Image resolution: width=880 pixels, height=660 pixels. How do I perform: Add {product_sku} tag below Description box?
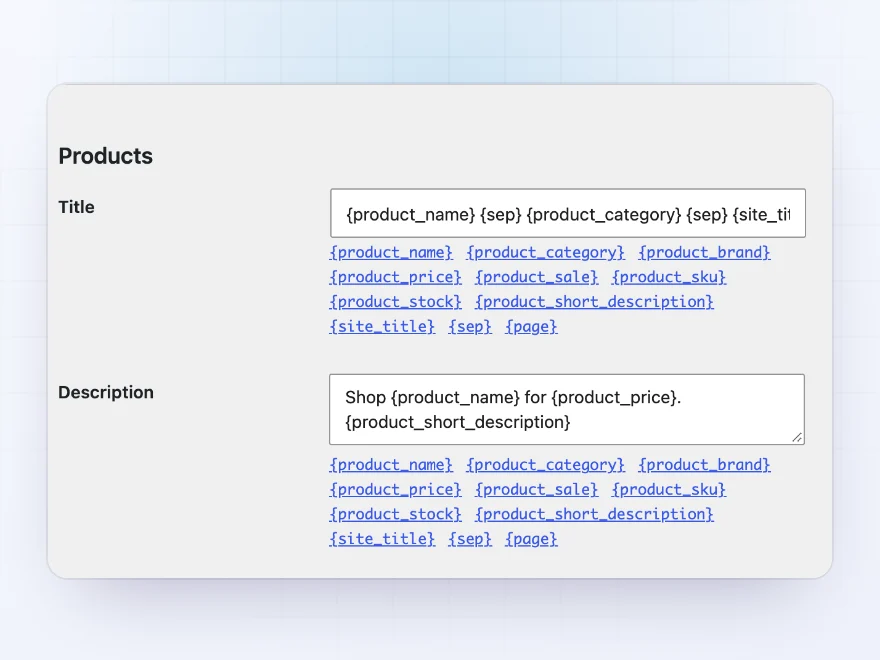(669, 490)
